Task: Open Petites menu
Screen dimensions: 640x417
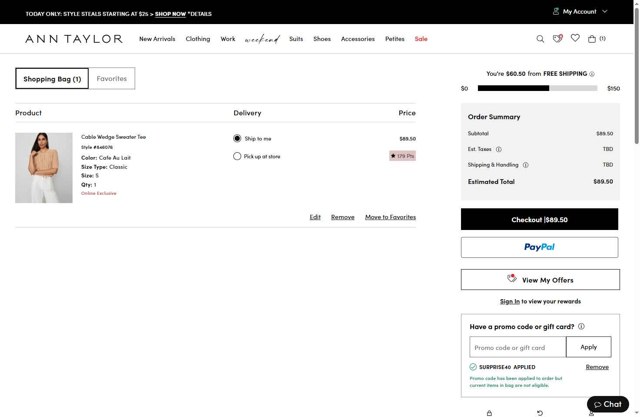Action: [395, 39]
